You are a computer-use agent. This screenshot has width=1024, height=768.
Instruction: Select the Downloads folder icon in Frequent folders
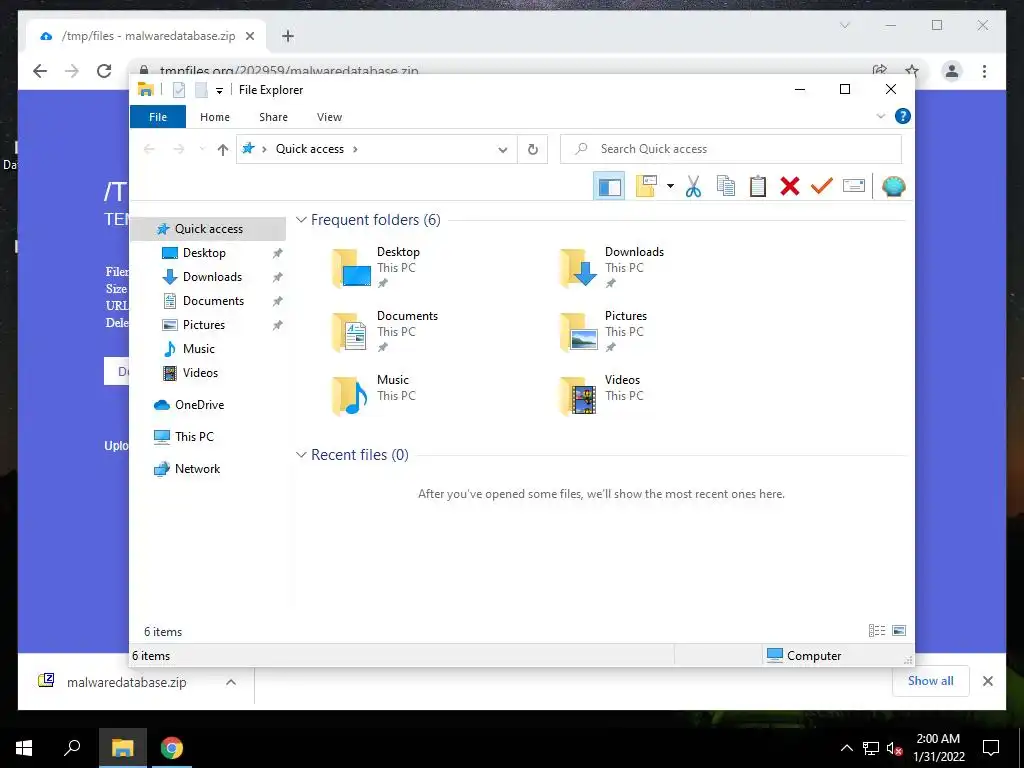point(579,268)
